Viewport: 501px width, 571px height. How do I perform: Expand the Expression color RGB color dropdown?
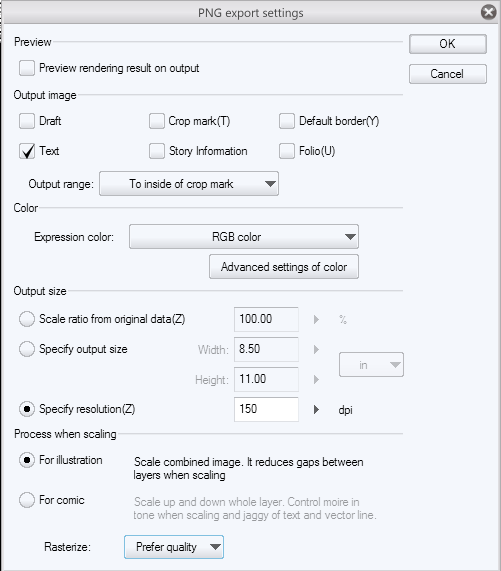(244, 237)
